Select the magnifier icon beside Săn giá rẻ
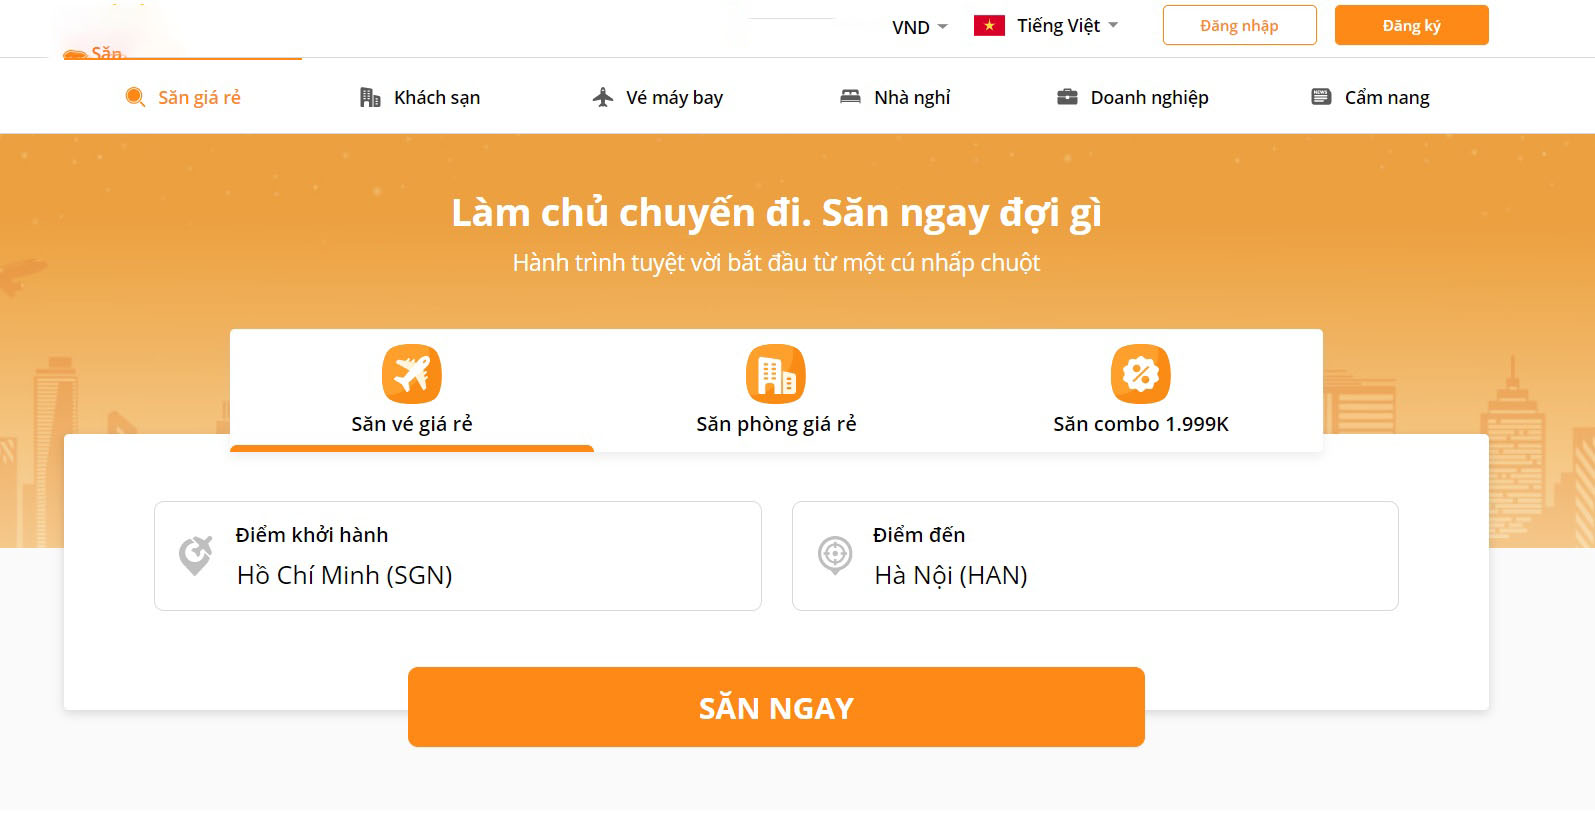The height and width of the screenshot is (813, 1595). pos(133,97)
